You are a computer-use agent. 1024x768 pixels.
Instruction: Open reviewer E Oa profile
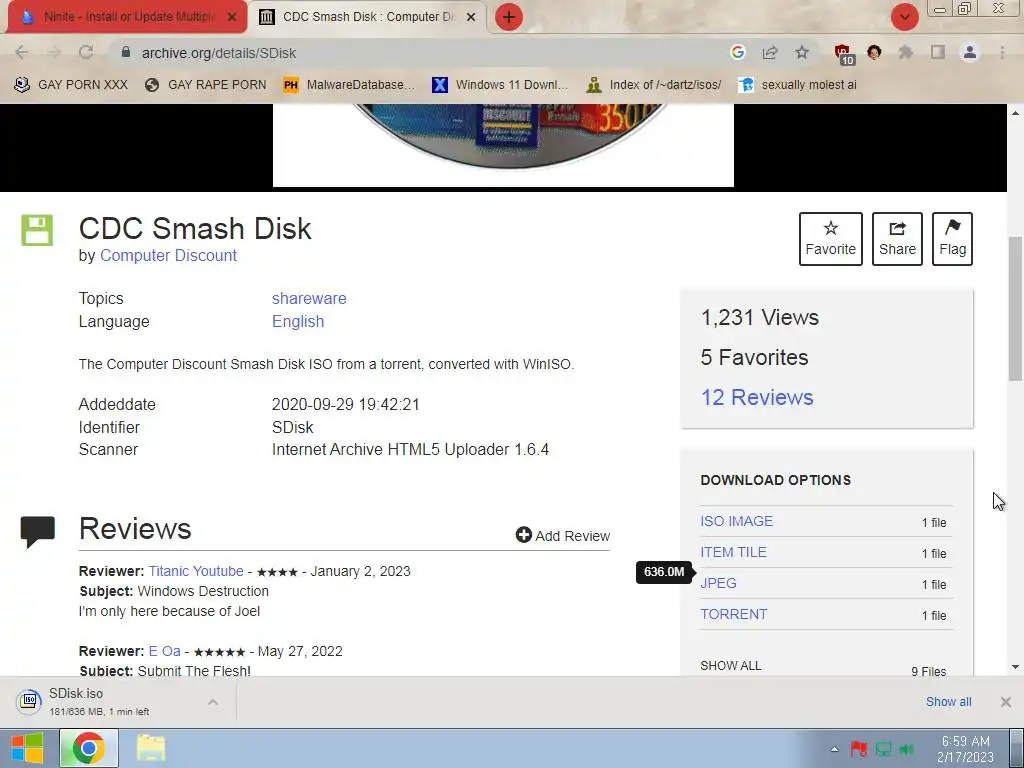click(x=164, y=651)
